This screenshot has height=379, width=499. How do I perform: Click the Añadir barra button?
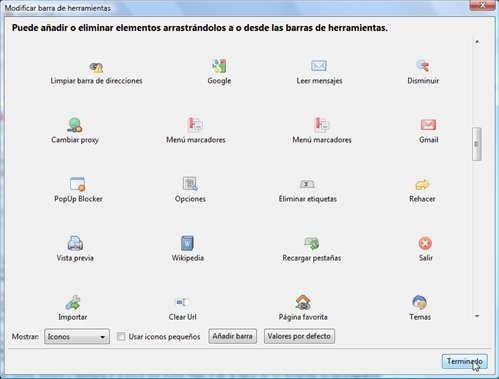pyautogui.click(x=232, y=336)
